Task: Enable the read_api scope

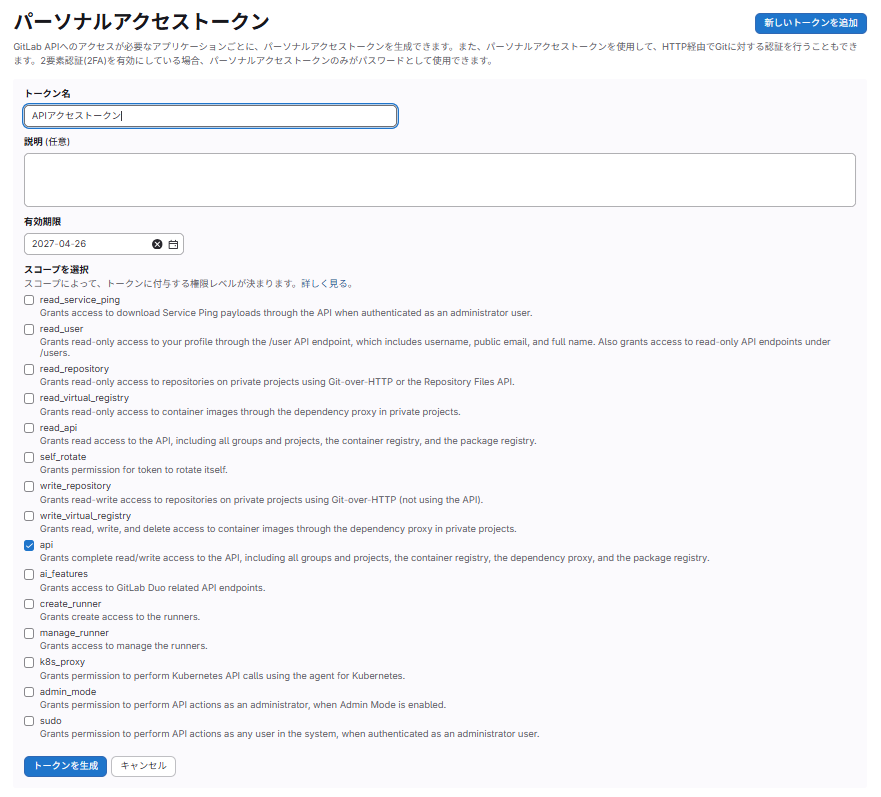Action: coord(29,427)
